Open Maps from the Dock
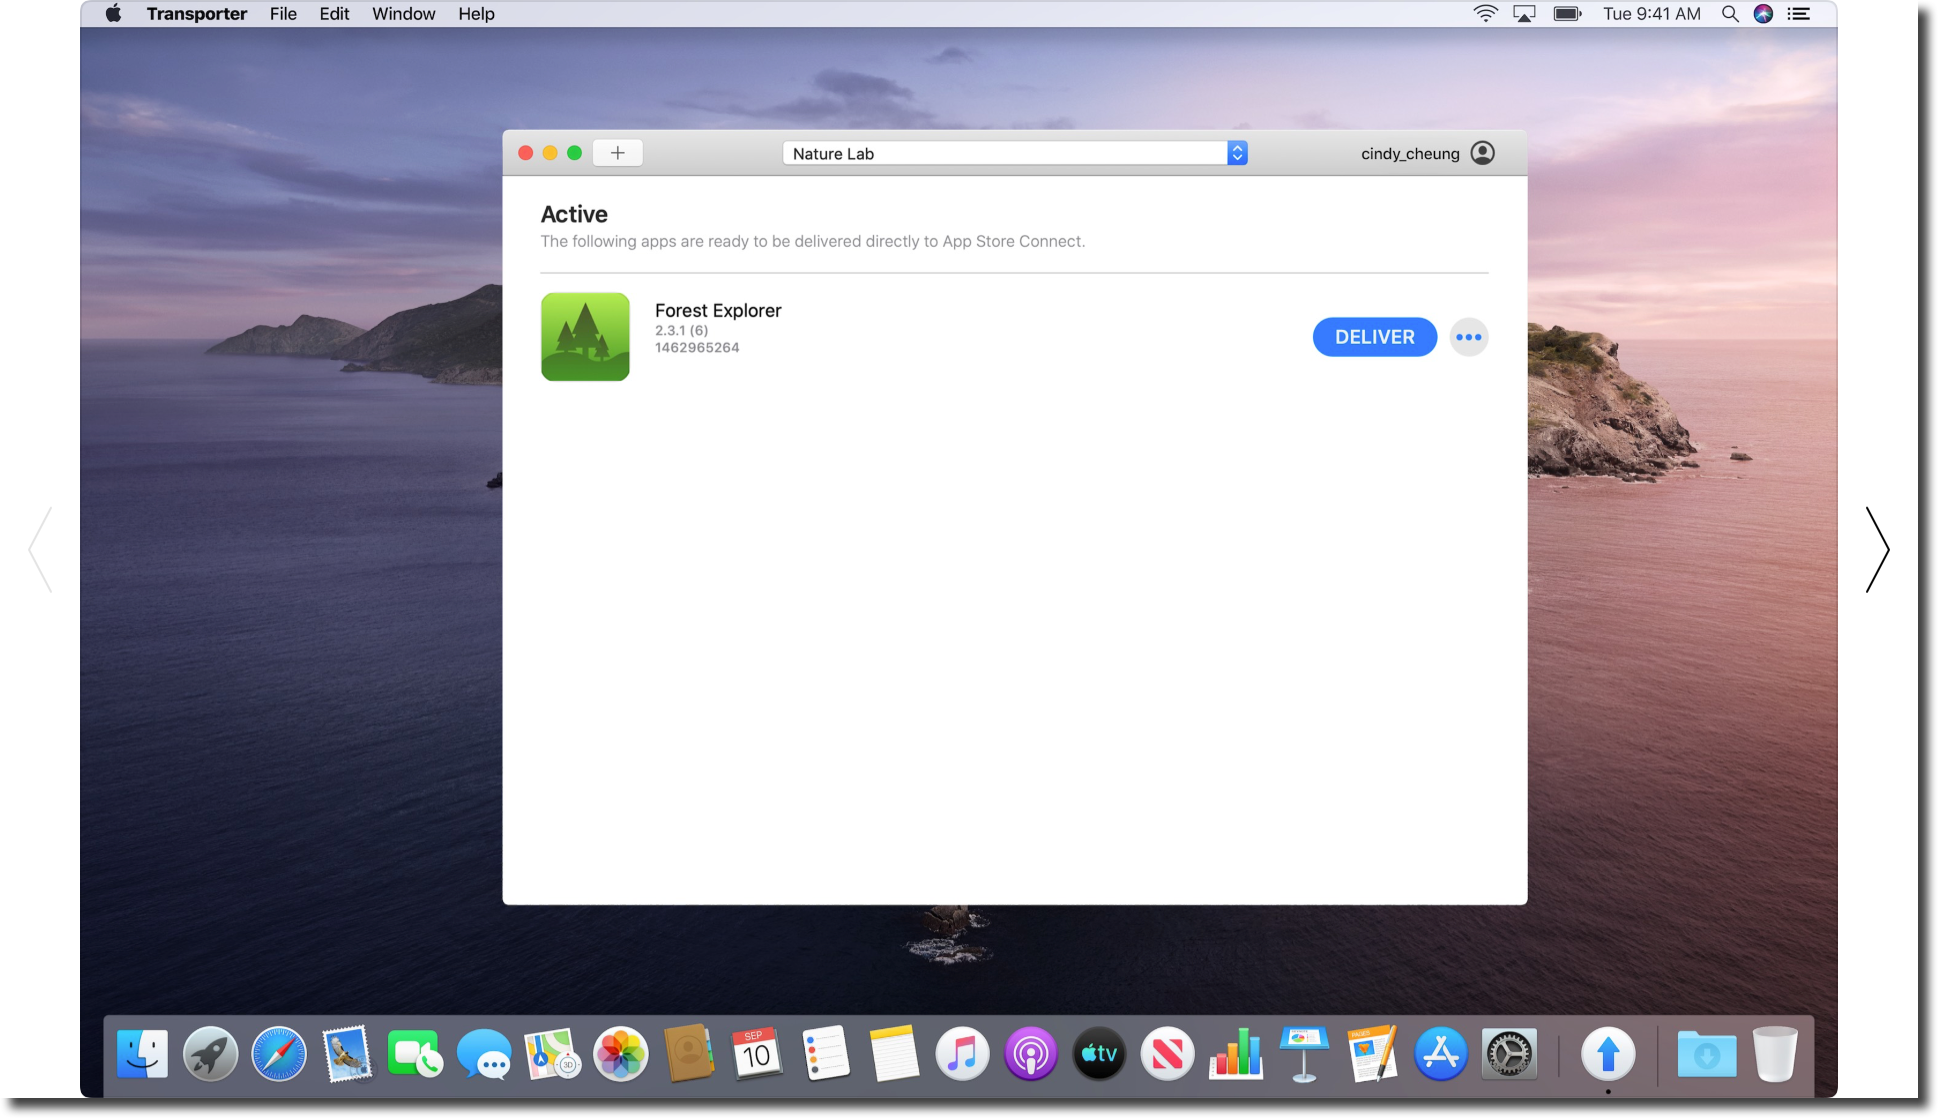The image size is (1938, 1118). [x=552, y=1054]
